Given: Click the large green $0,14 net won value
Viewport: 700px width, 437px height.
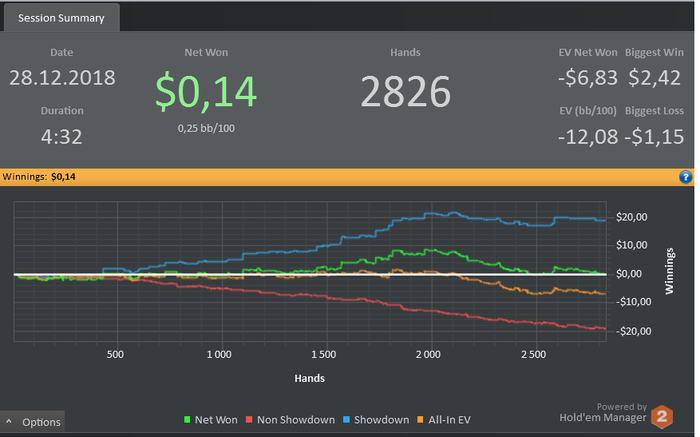Looking at the screenshot, I should [x=206, y=92].
